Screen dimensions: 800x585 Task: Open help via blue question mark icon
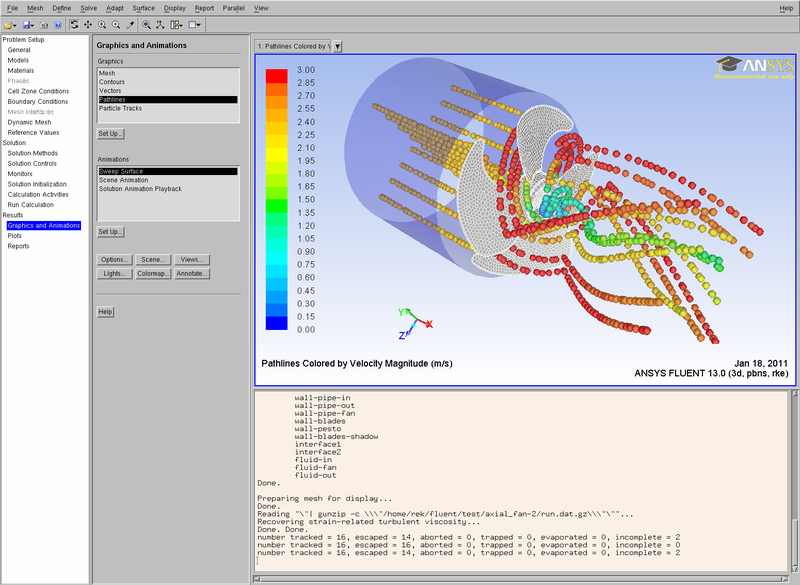pos(57,23)
